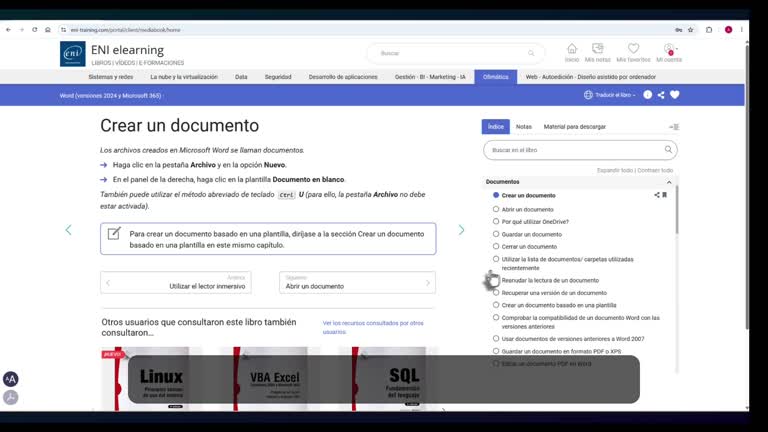
Task: Open the SQL book thumbnail
Action: coord(388,379)
